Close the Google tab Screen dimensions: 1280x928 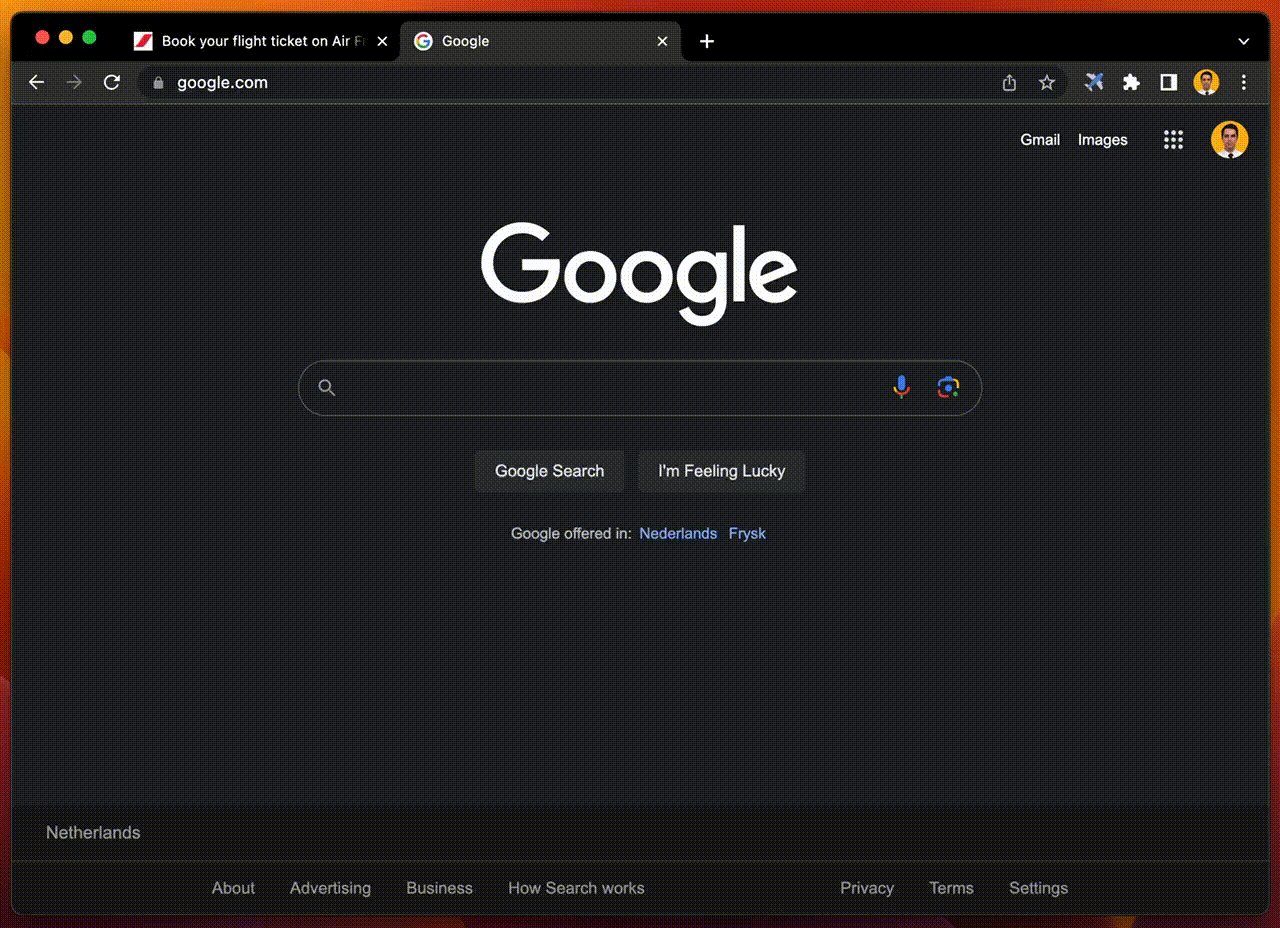(x=662, y=41)
